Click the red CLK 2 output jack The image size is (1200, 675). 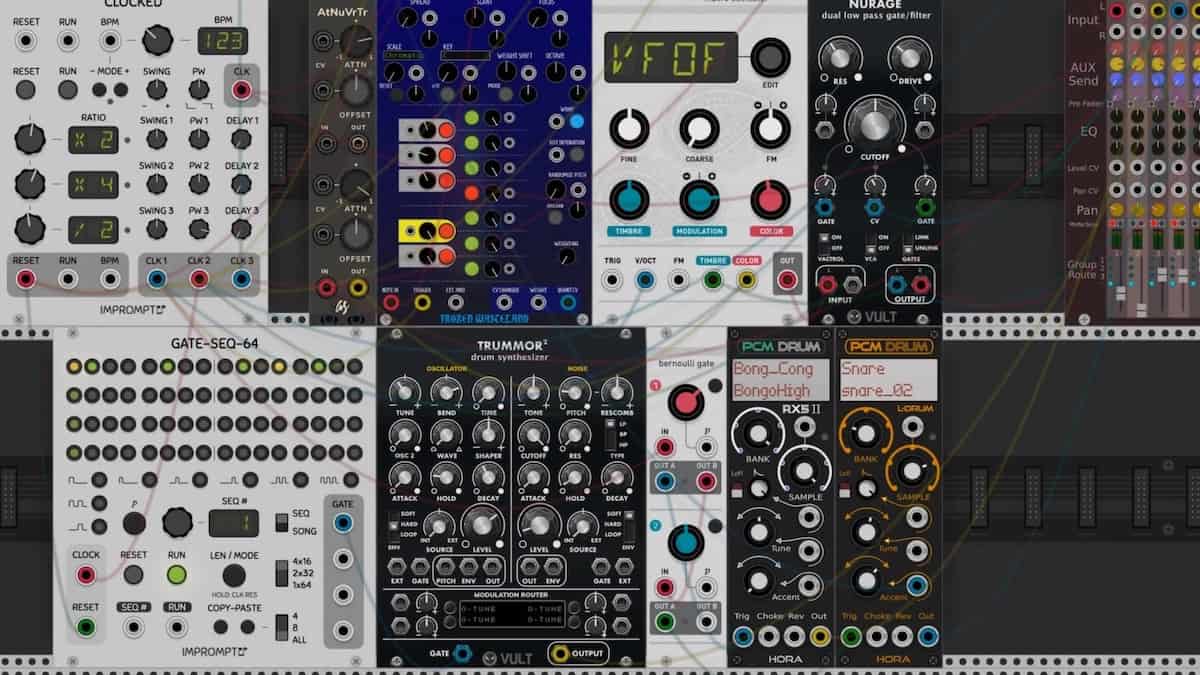(199, 279)
